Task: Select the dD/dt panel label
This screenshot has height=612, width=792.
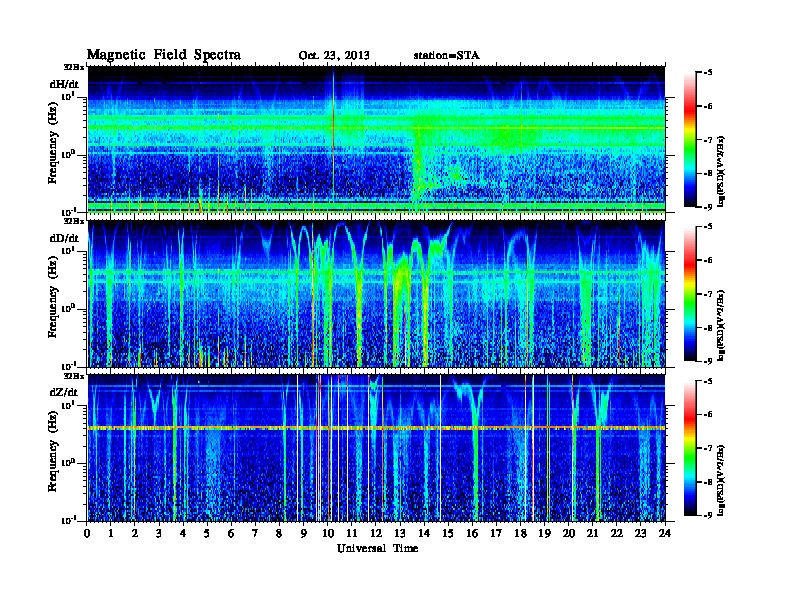Action: tap(64, 238)
